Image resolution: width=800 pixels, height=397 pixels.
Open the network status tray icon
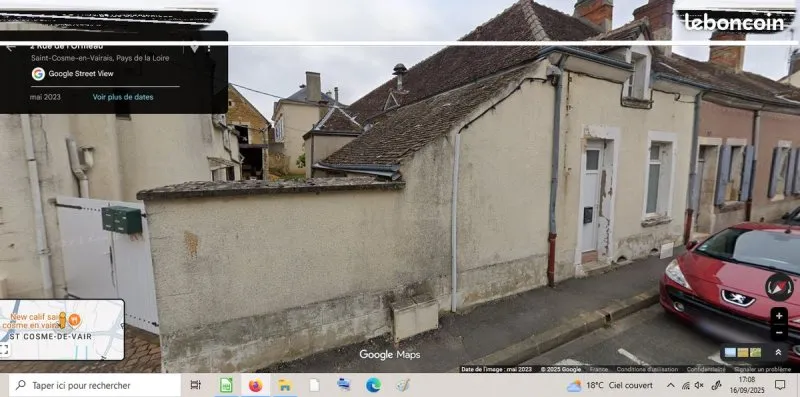686,385
